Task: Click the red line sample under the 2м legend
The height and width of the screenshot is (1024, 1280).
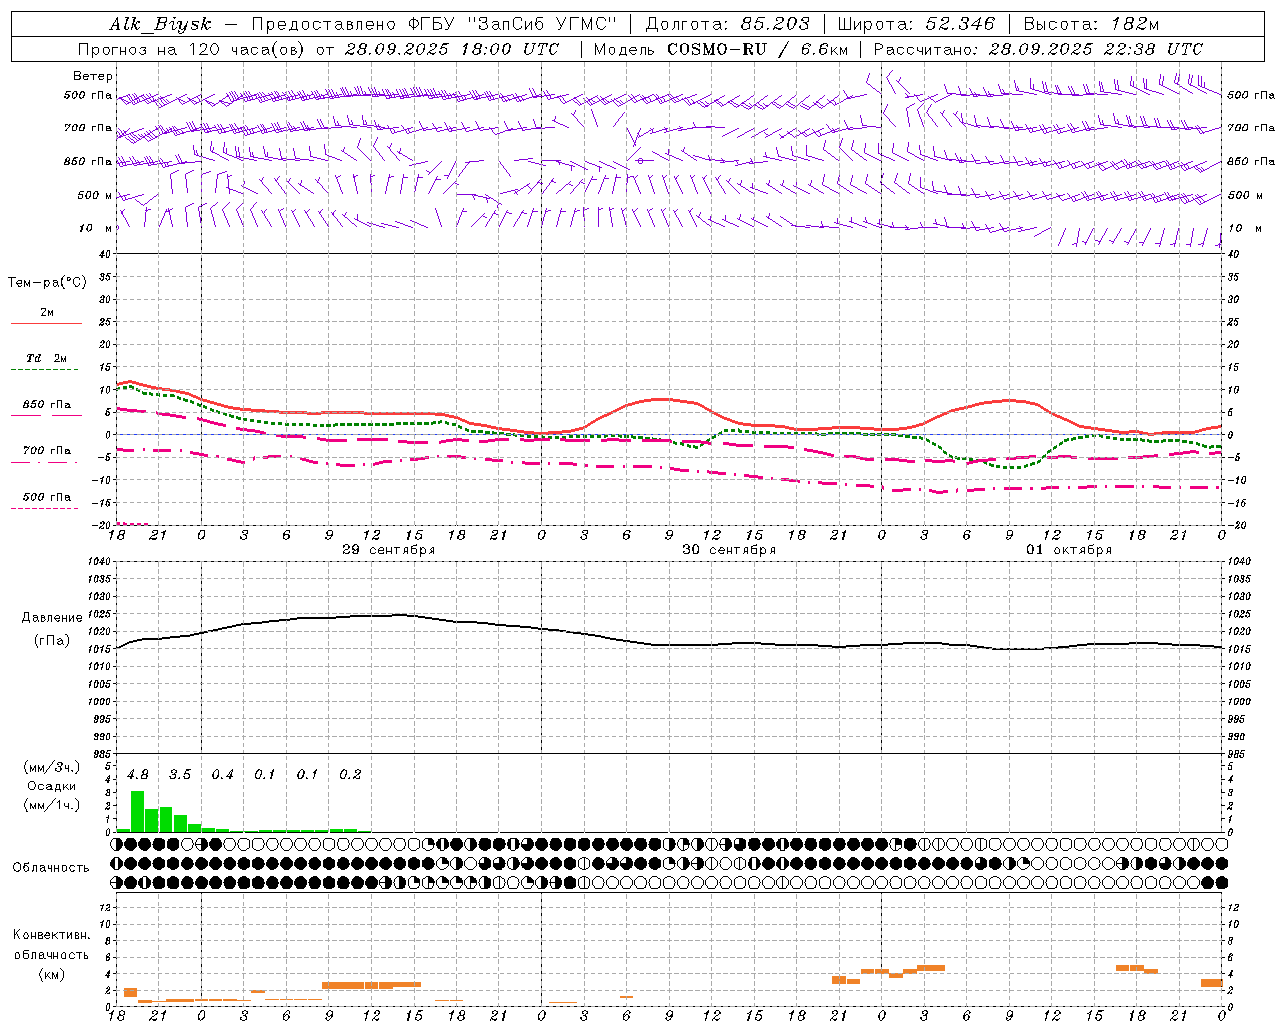Action: (x=46, y=324)
